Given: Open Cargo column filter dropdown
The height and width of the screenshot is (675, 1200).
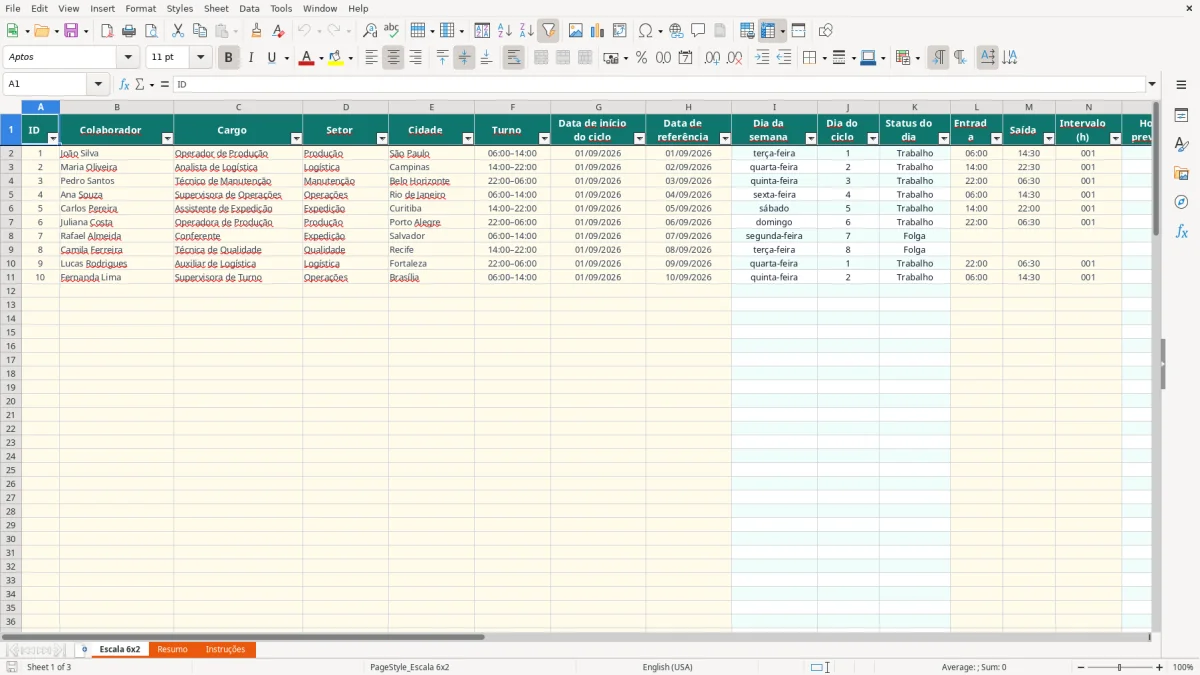Looking at the screenshot, I should coord(296,138).
